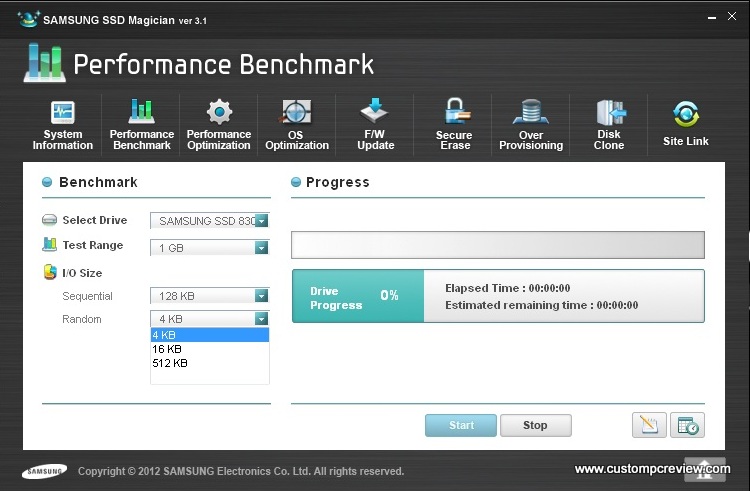Open F/W Update section

click(x=375, y=125)
